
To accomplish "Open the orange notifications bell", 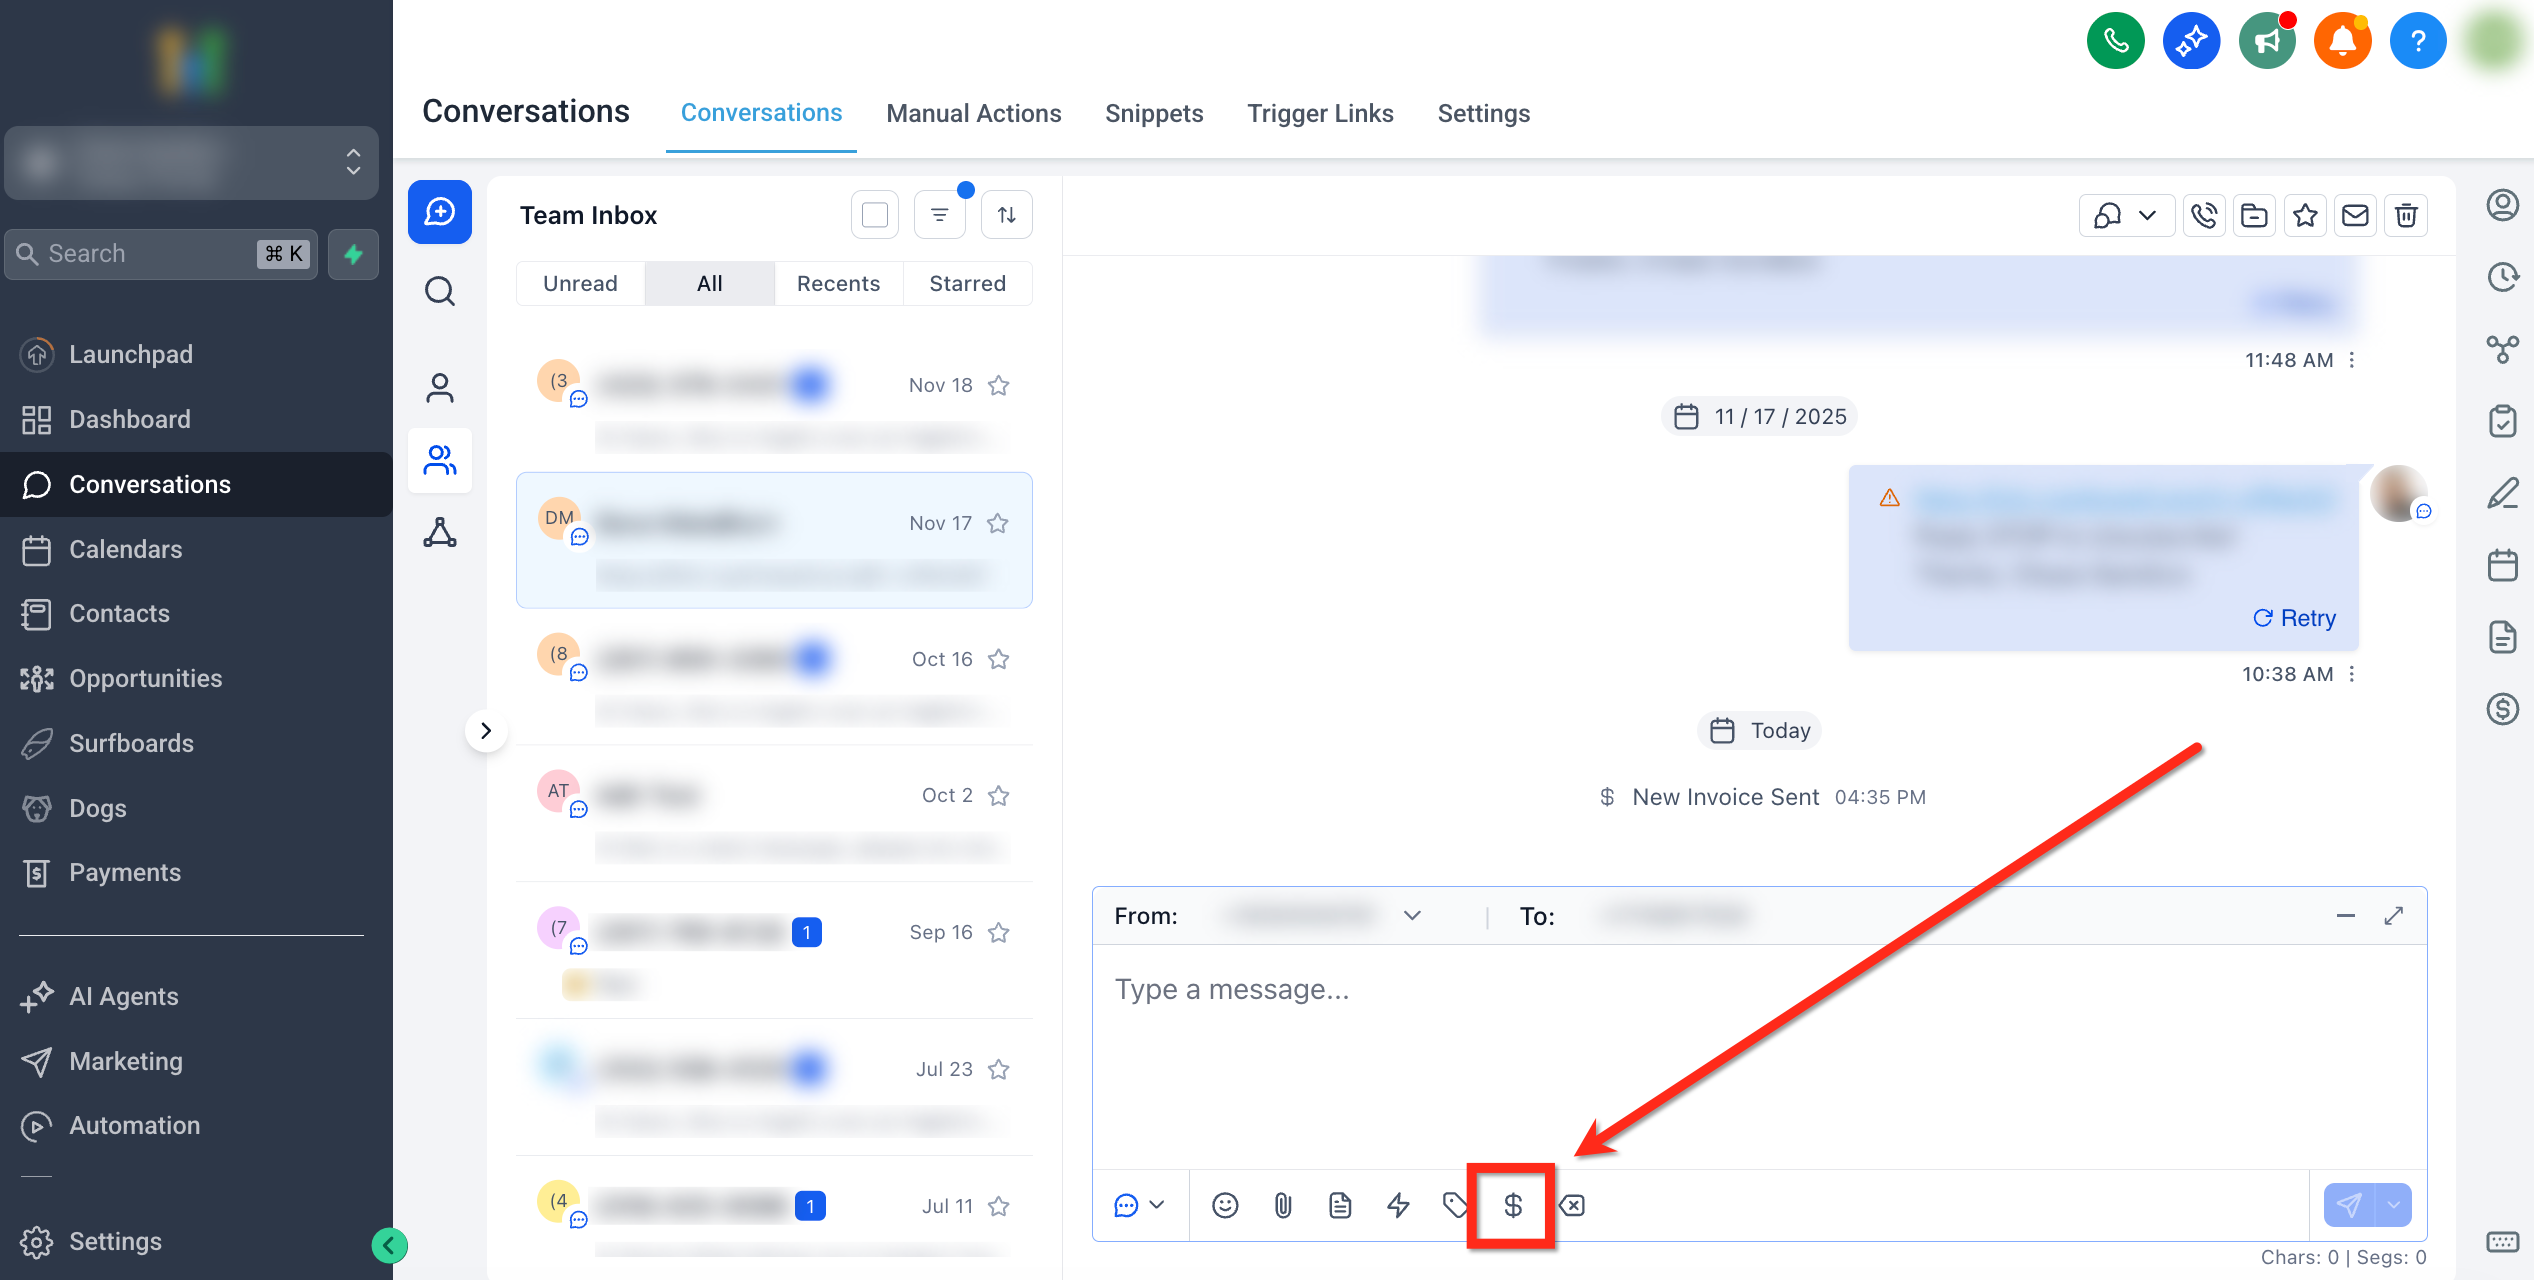I will click(x=2342, y=42).
